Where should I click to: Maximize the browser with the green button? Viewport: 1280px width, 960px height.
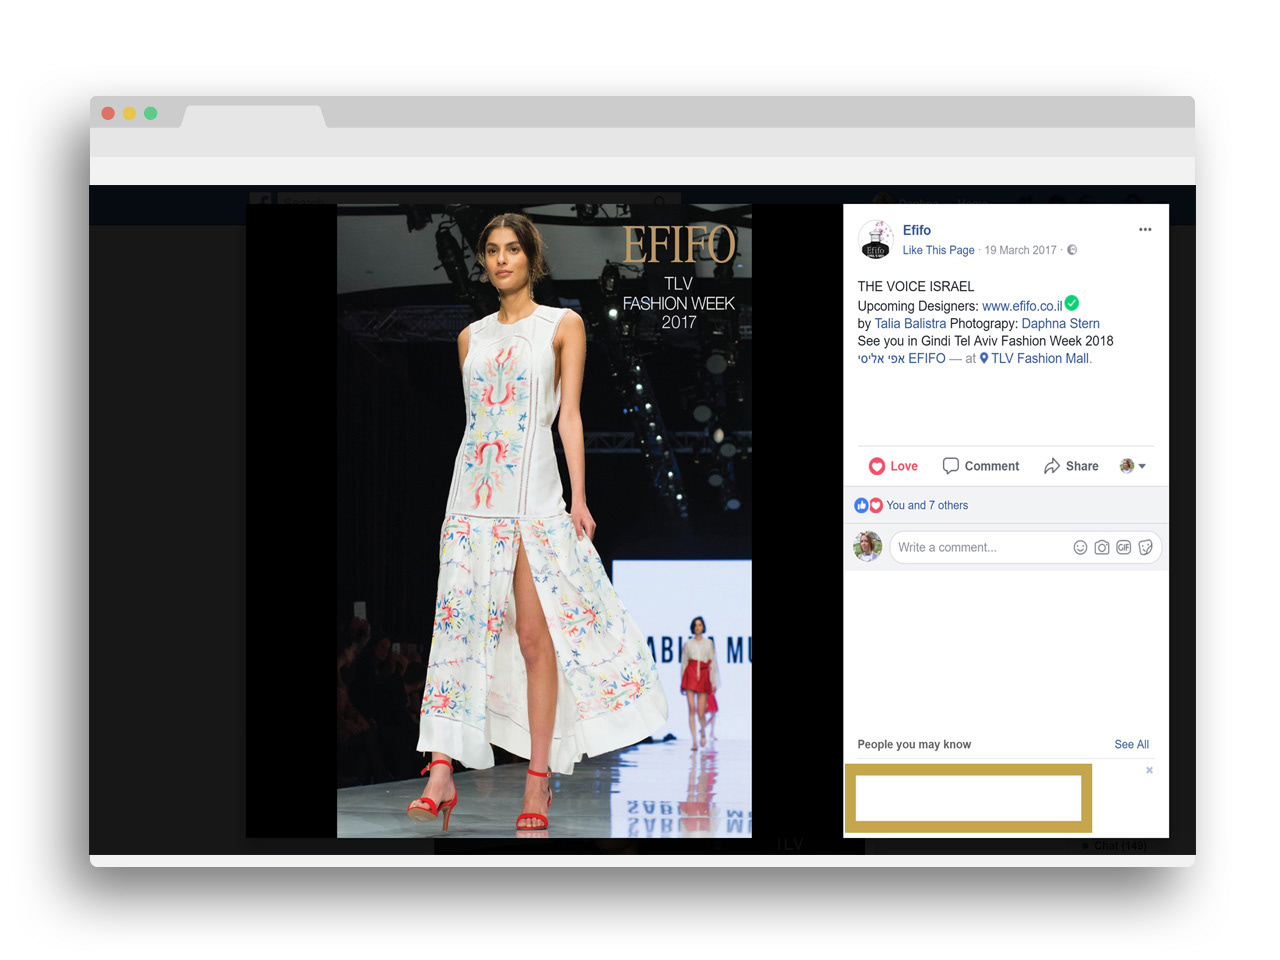point(150,113)
